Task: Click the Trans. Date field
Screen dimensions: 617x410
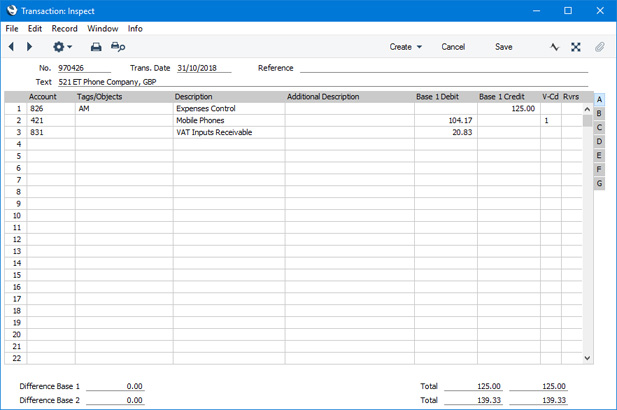Action: (x=204, y=68)
